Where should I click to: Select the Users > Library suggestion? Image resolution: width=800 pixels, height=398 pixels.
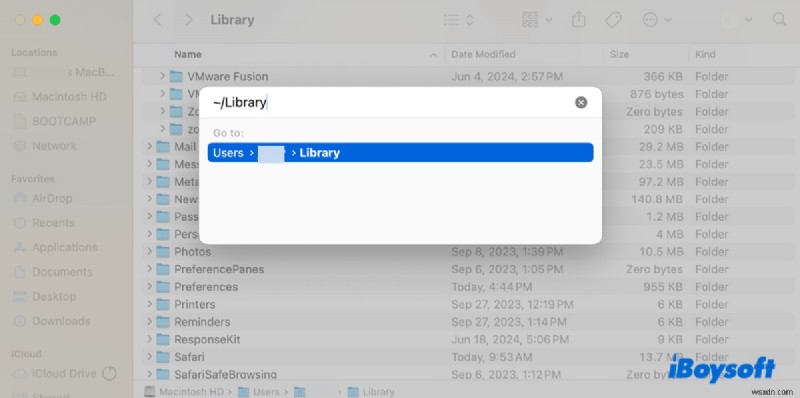tap(401, 153)
